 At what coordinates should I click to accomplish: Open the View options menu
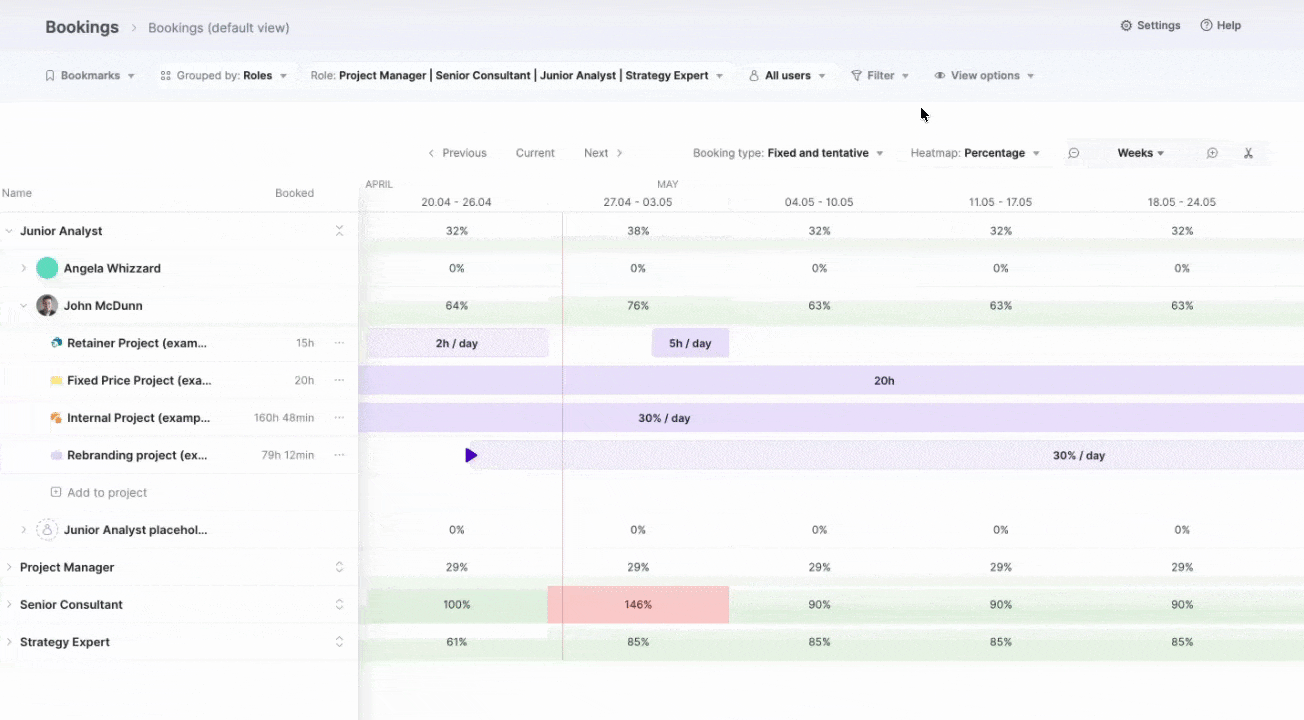pos(984,75)
